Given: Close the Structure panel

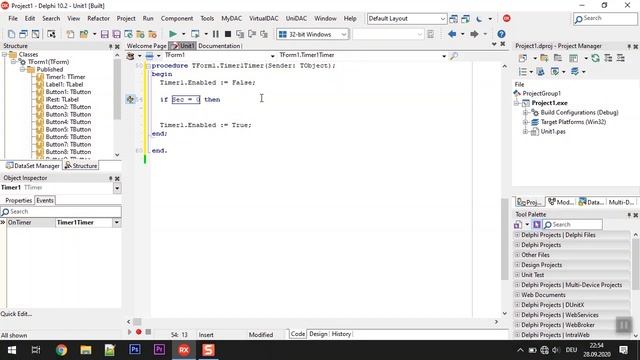Looking at the screenshot, I should (x=117, y=47).
